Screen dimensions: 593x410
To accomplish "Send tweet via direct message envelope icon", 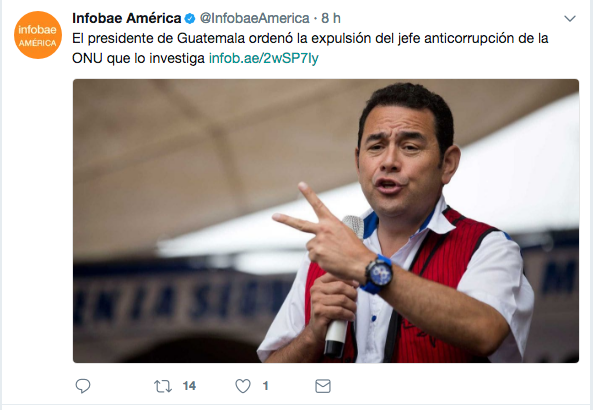I will pos(323,386).
